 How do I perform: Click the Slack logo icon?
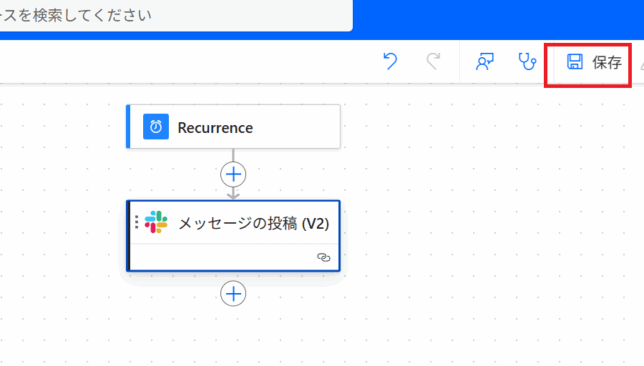156,222
